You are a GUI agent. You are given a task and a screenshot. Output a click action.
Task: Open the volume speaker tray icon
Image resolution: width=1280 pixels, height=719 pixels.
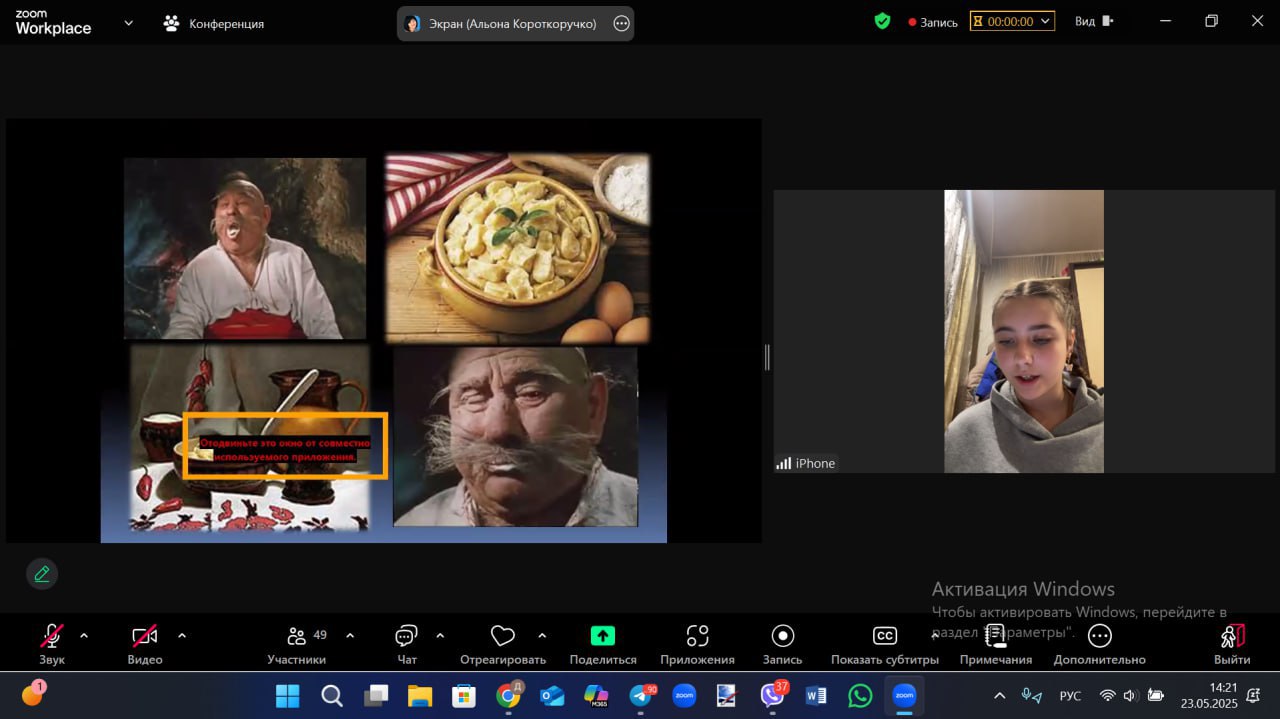(x=1130, y=695)
